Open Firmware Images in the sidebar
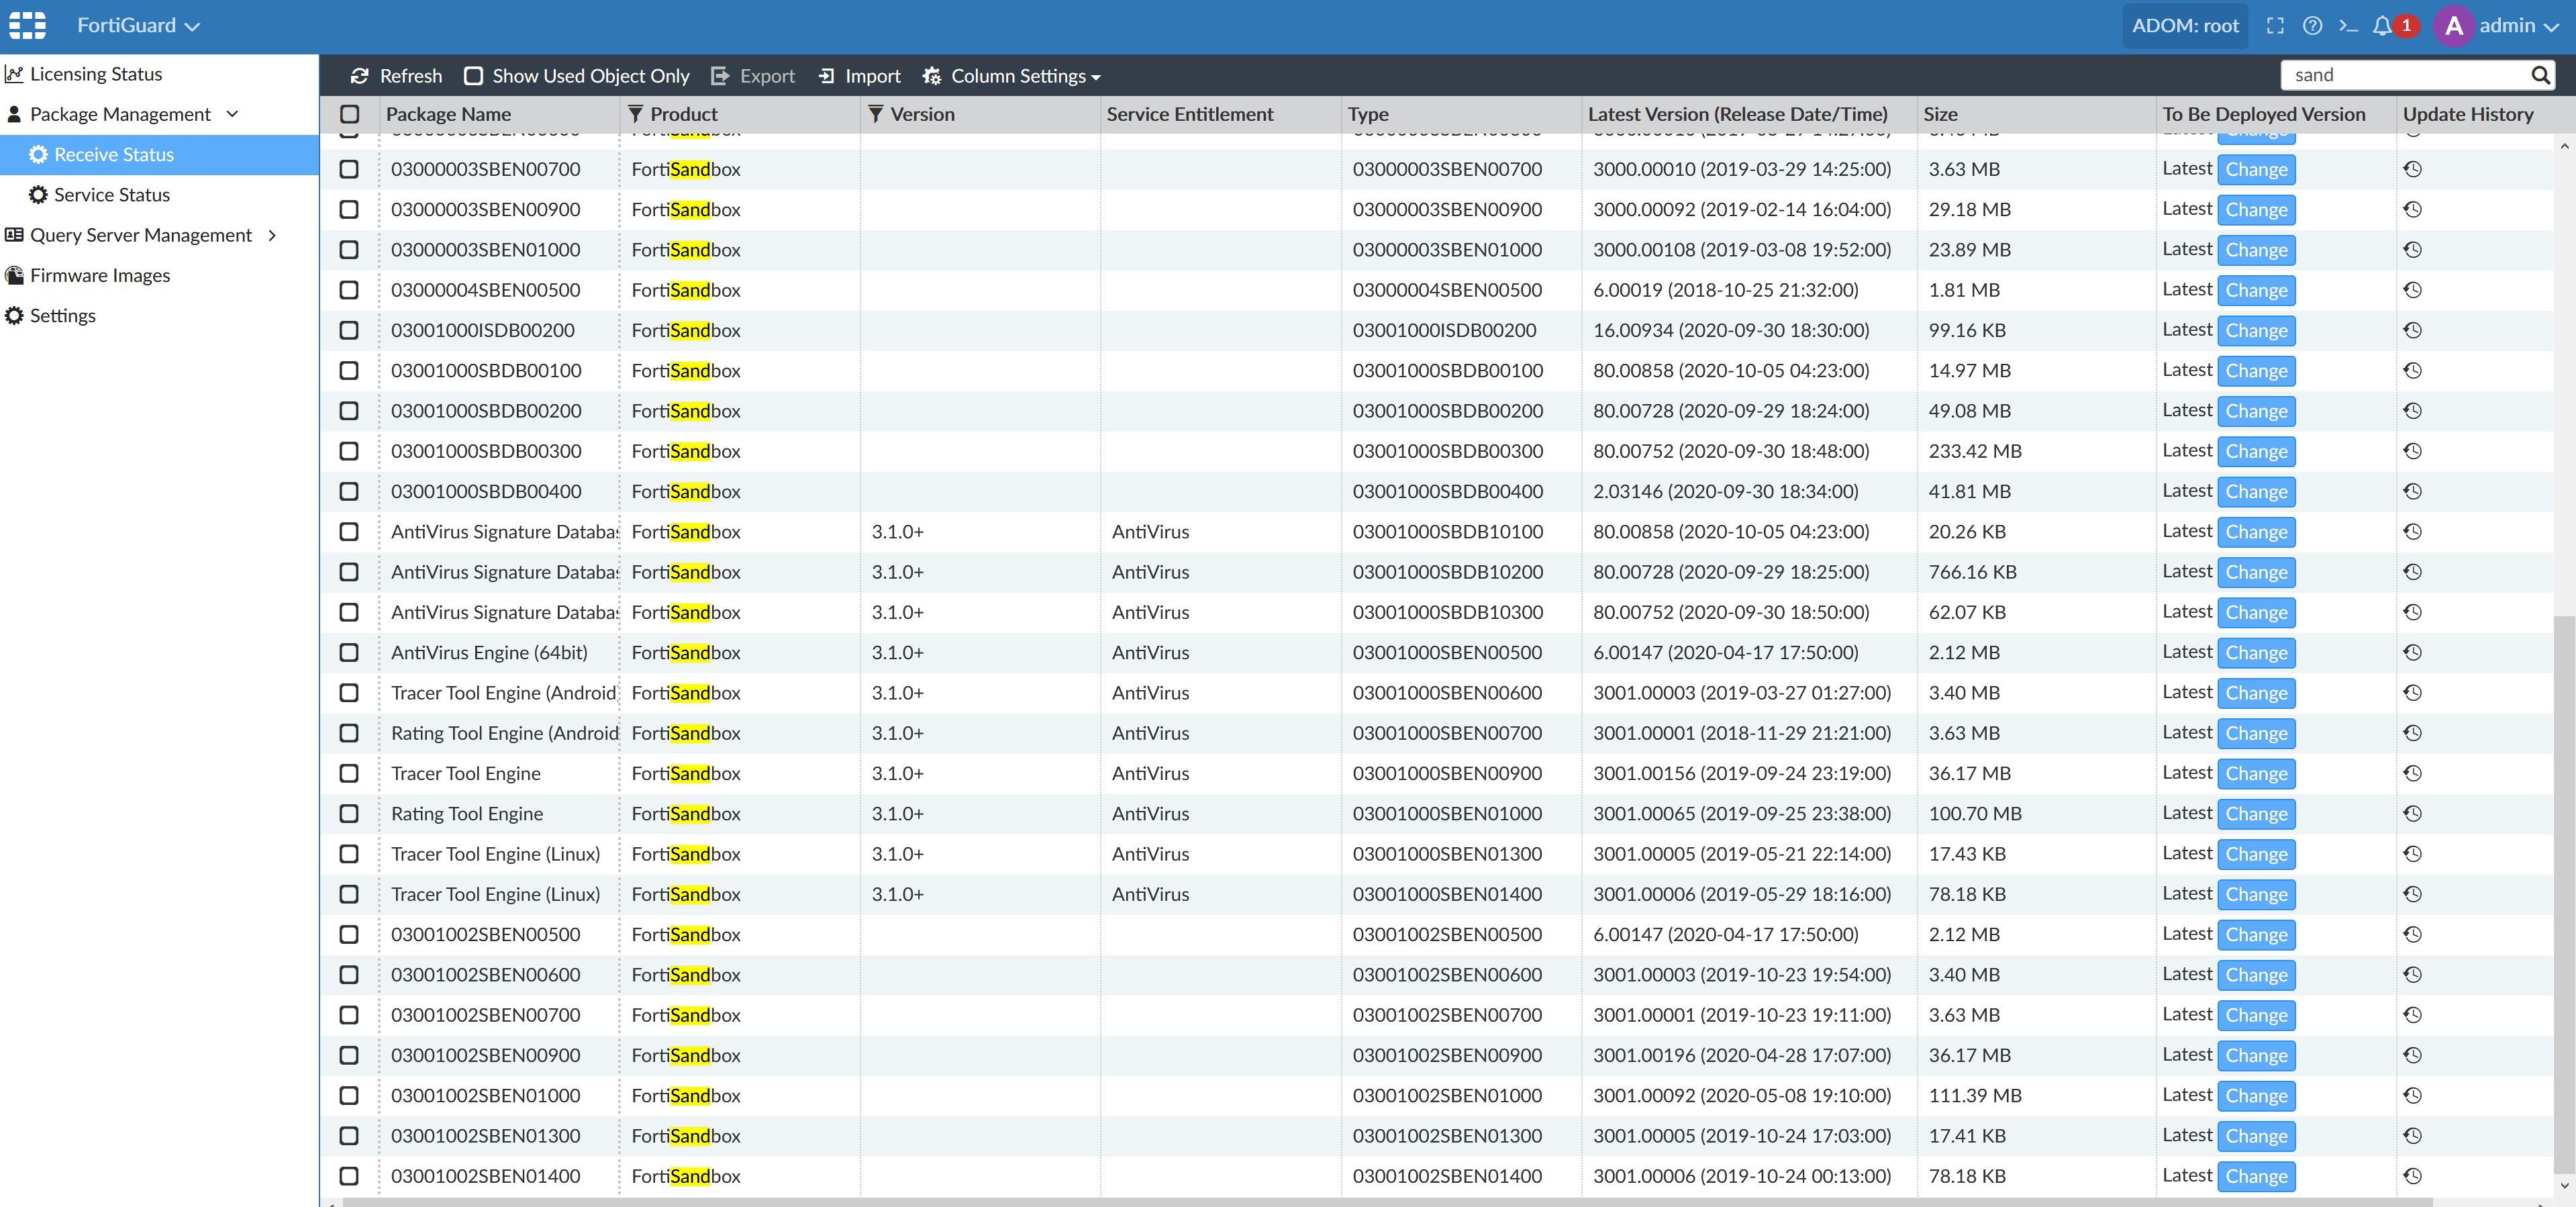 (x=100, y=275)
